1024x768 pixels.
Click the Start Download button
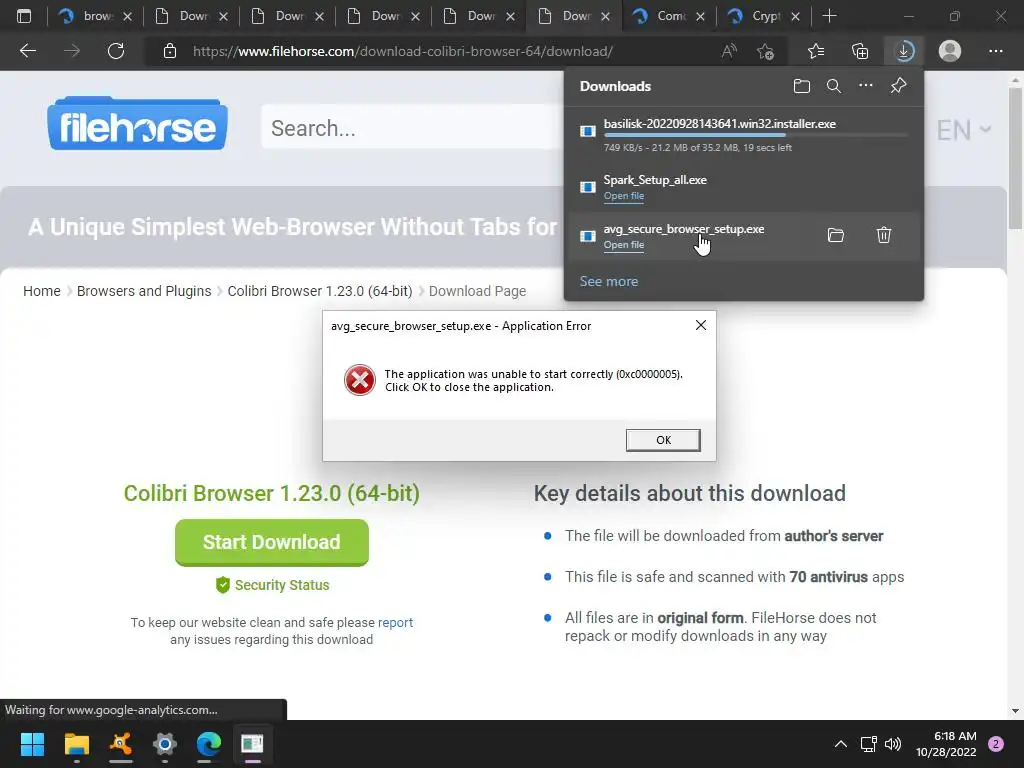click(x=272, y=542)
